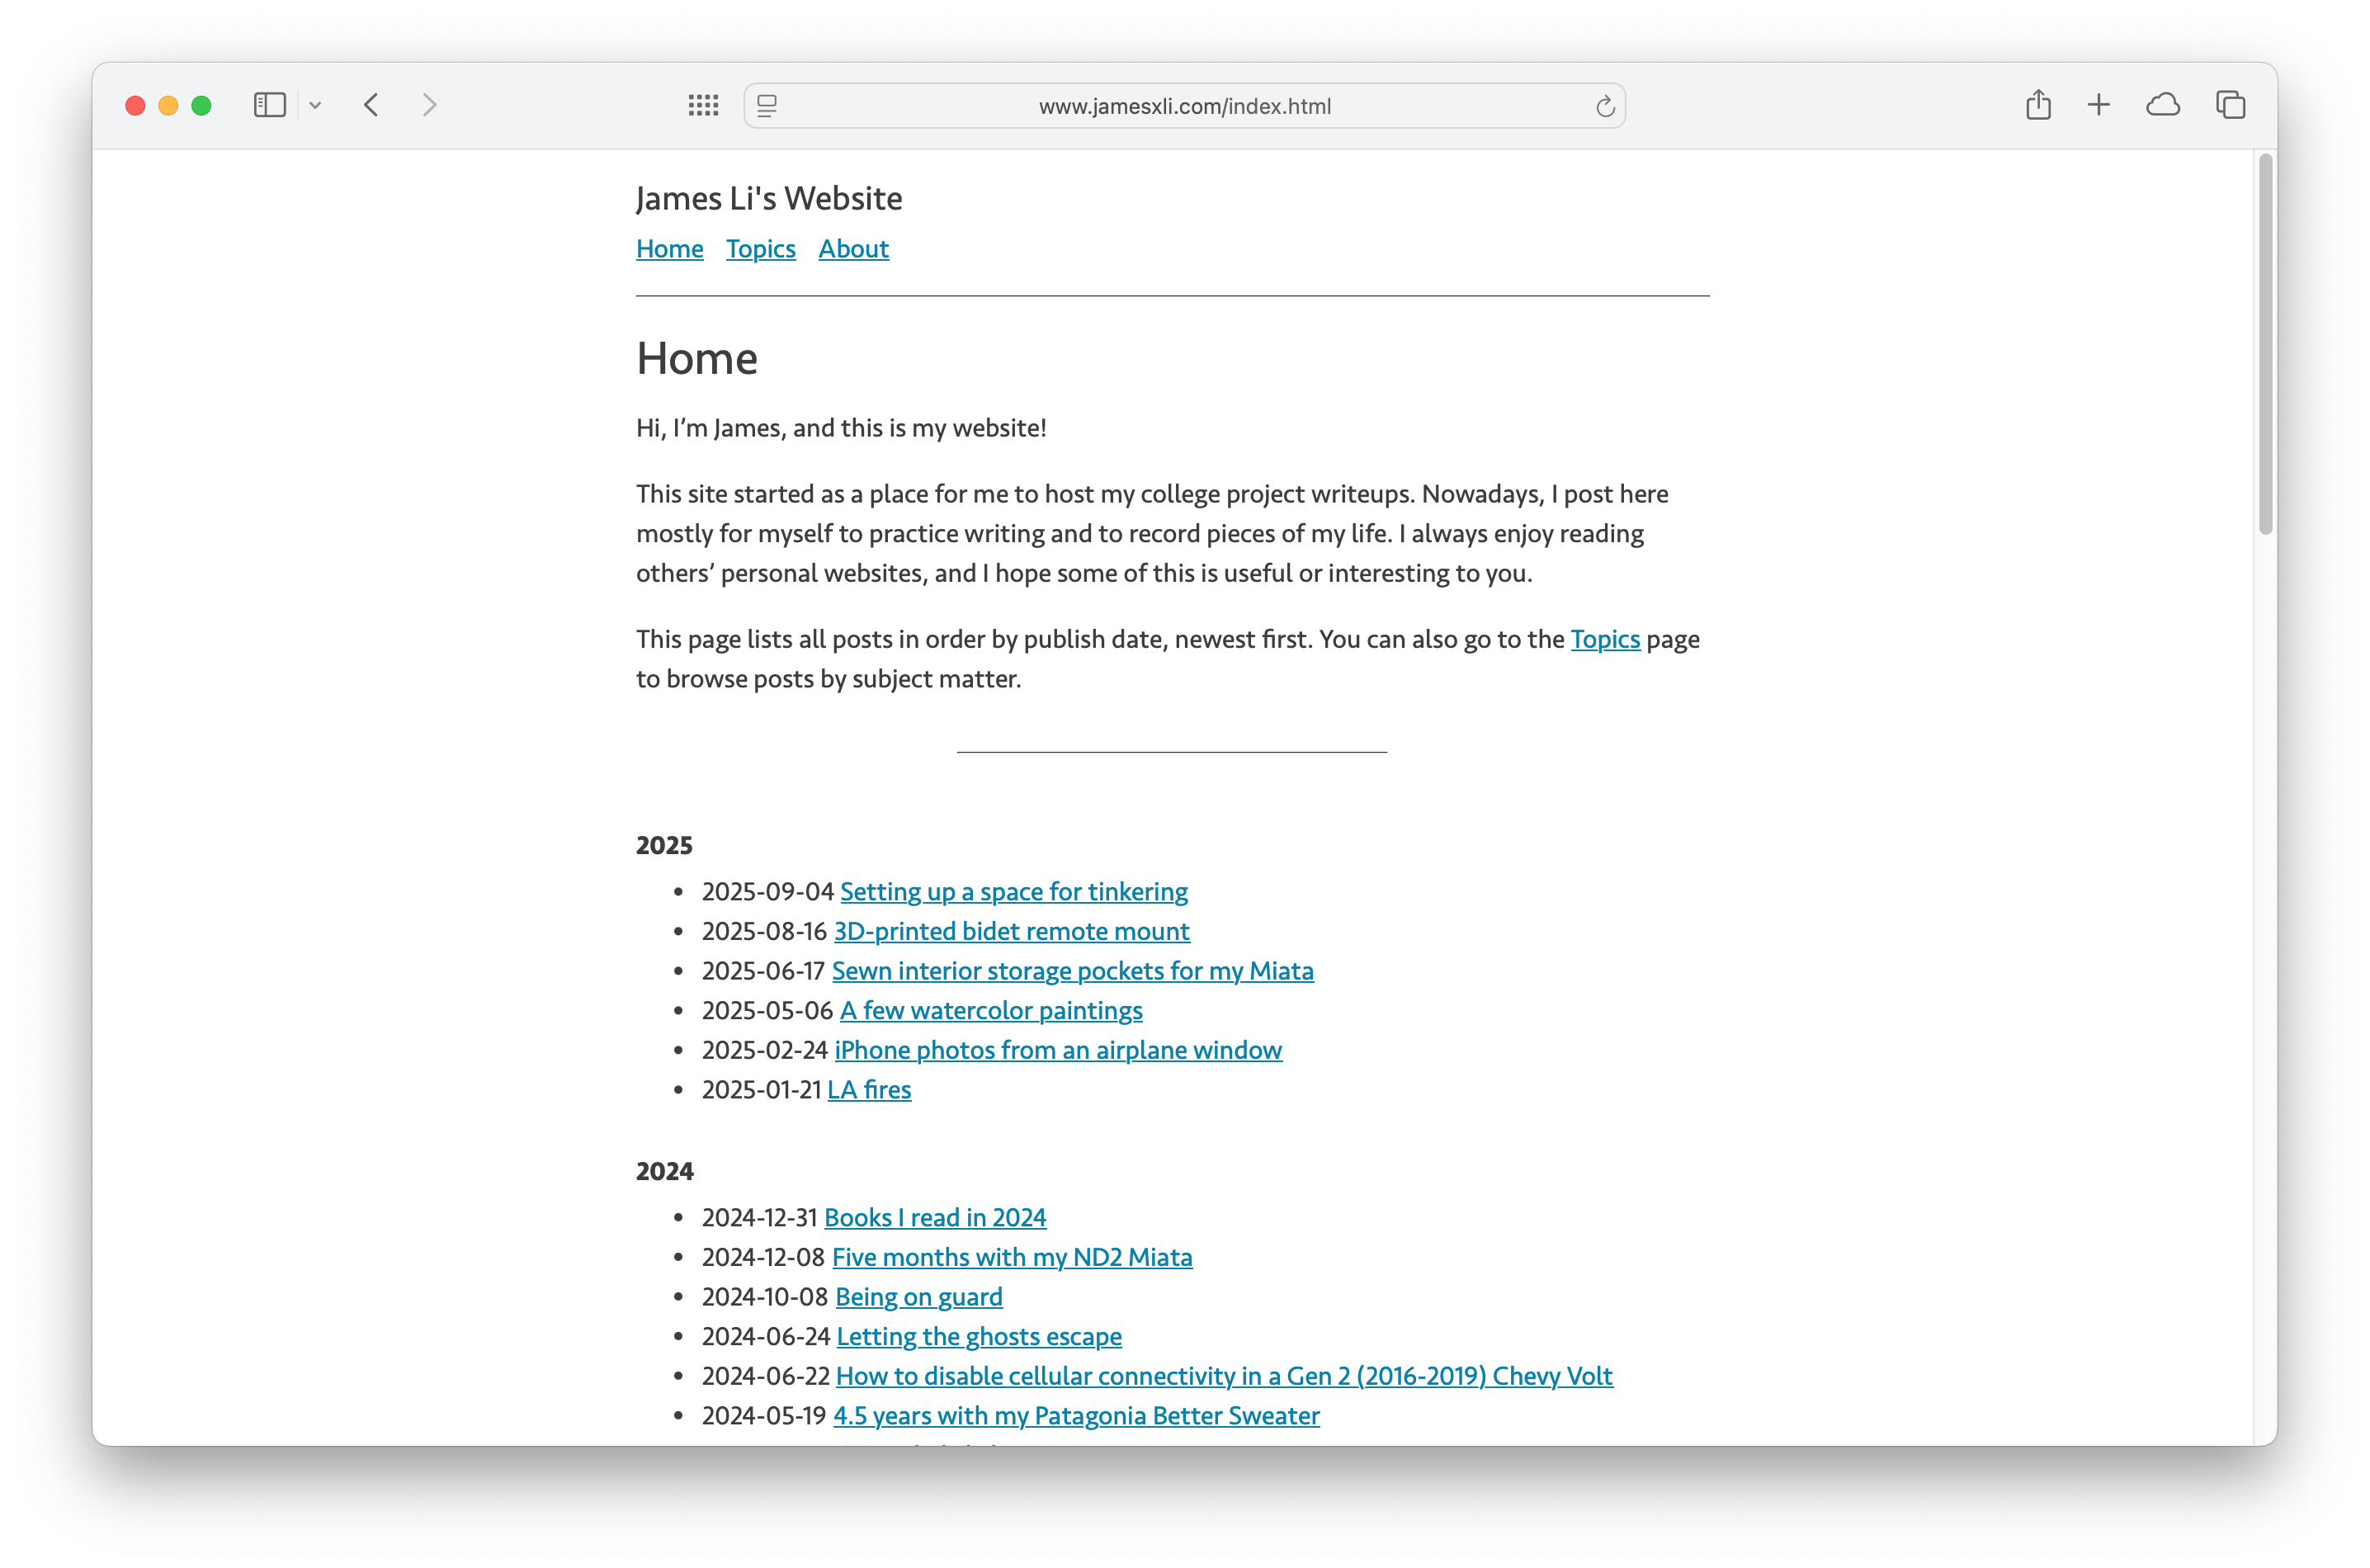Toggle the Safari sidebar
Image resolution: width=2370 pixels, height=1568 pixels.
pyautogui.click(x=269, y=105)
